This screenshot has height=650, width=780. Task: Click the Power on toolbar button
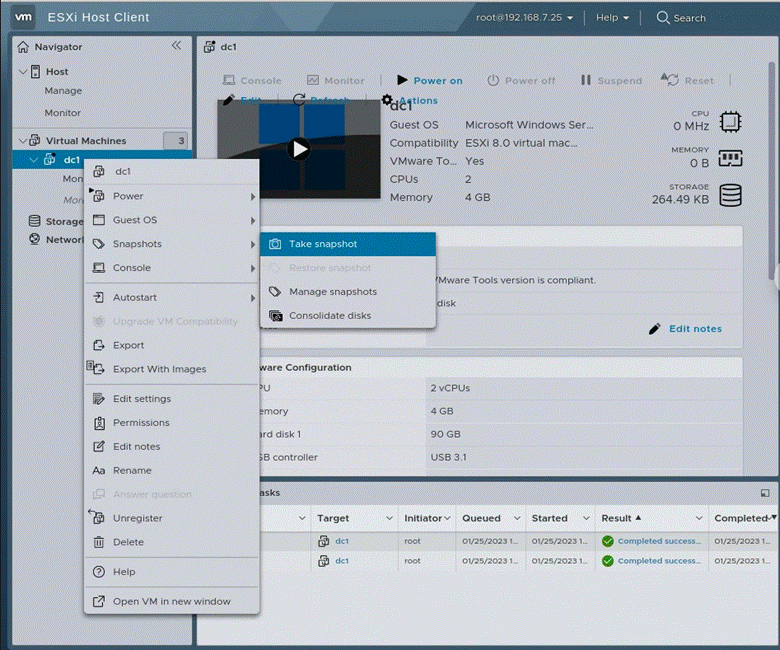pos(430,81)
